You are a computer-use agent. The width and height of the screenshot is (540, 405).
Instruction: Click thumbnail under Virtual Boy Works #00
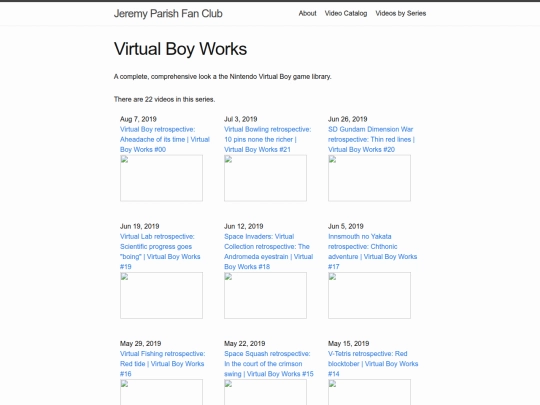161,178
